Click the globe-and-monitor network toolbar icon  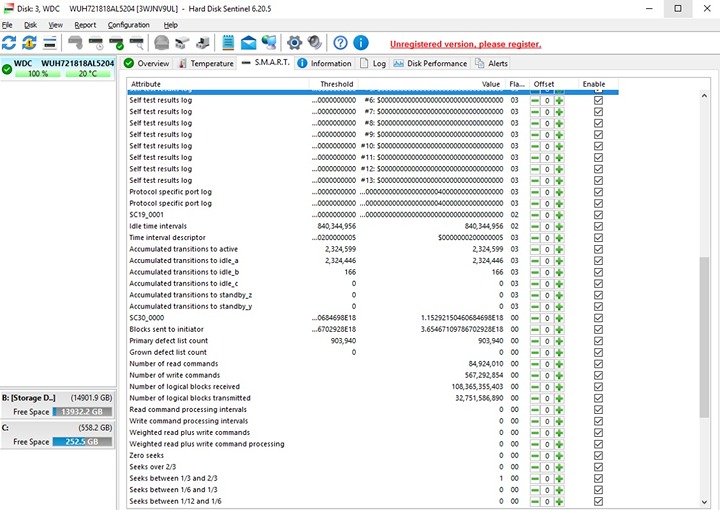click(269, 43)
